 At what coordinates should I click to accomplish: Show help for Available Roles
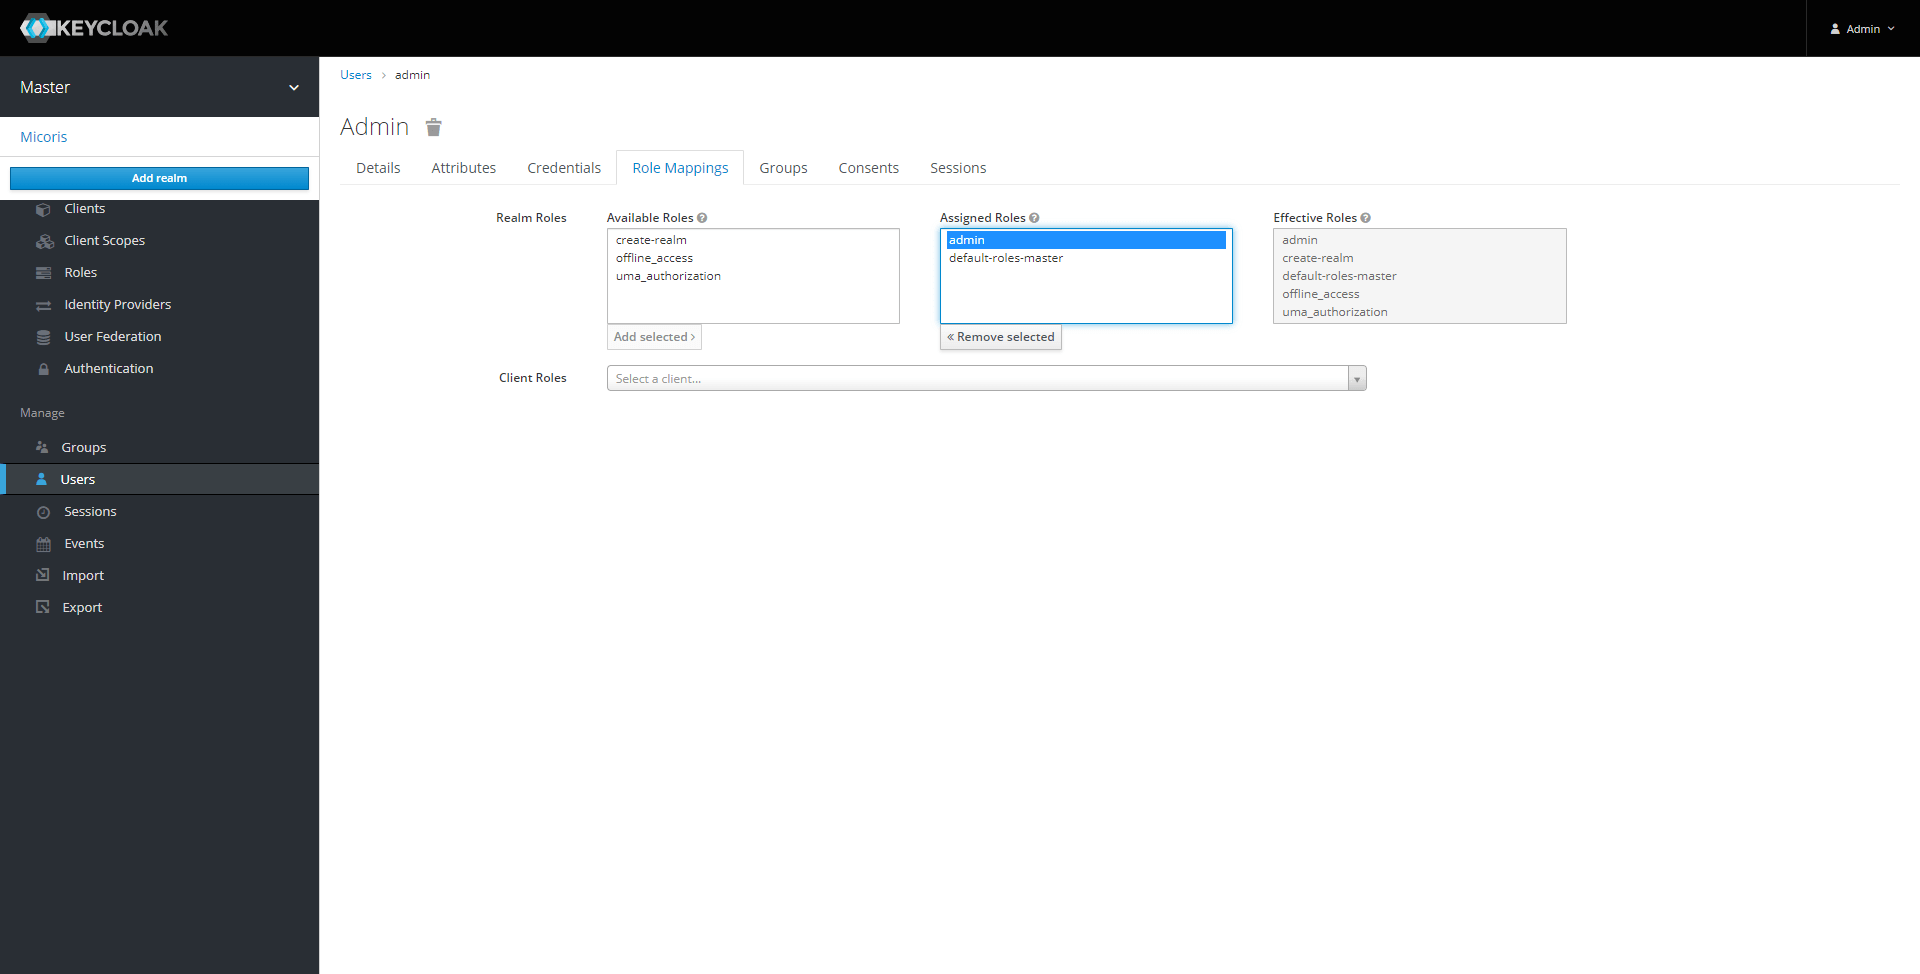pyautogui.click(x=702, y=218)
